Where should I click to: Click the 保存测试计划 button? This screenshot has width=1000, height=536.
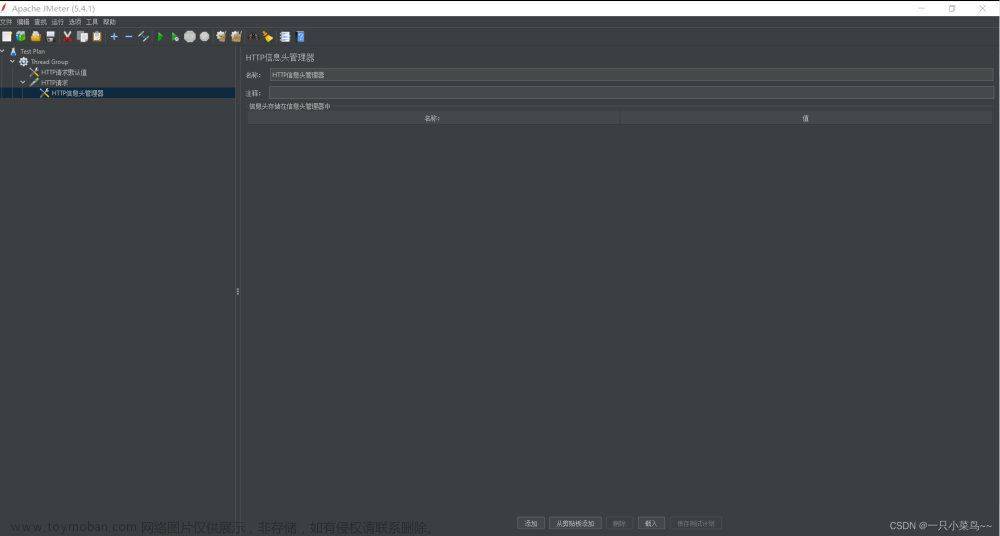(696, 523)
